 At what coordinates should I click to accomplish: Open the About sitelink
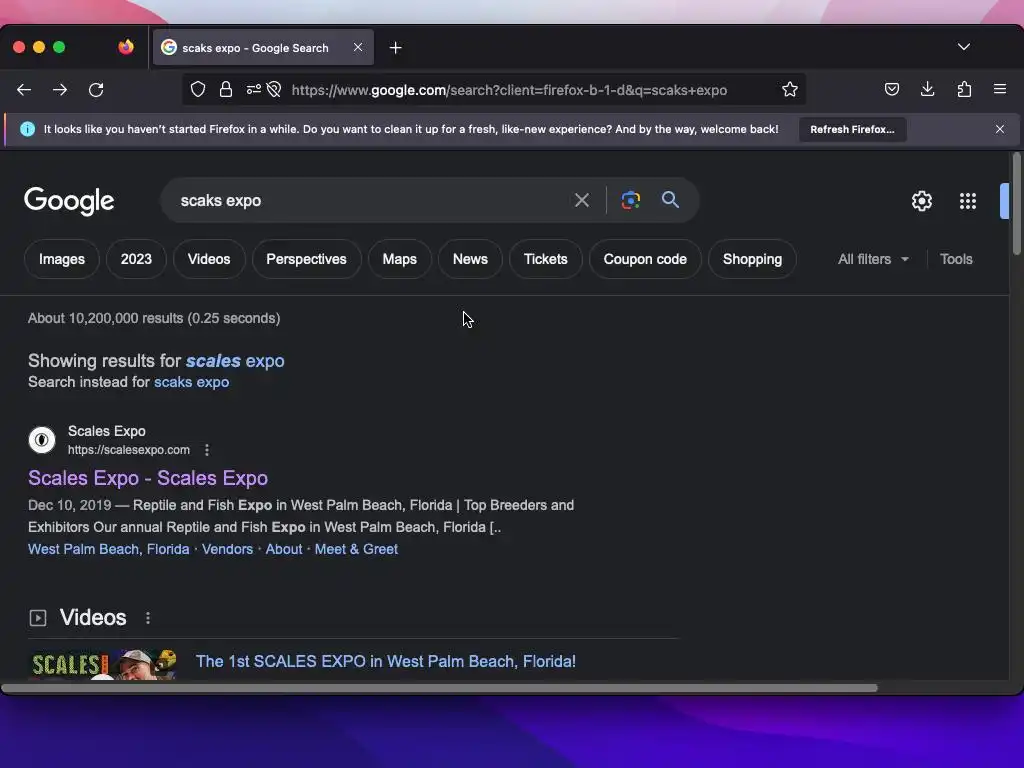pos(283,549)
